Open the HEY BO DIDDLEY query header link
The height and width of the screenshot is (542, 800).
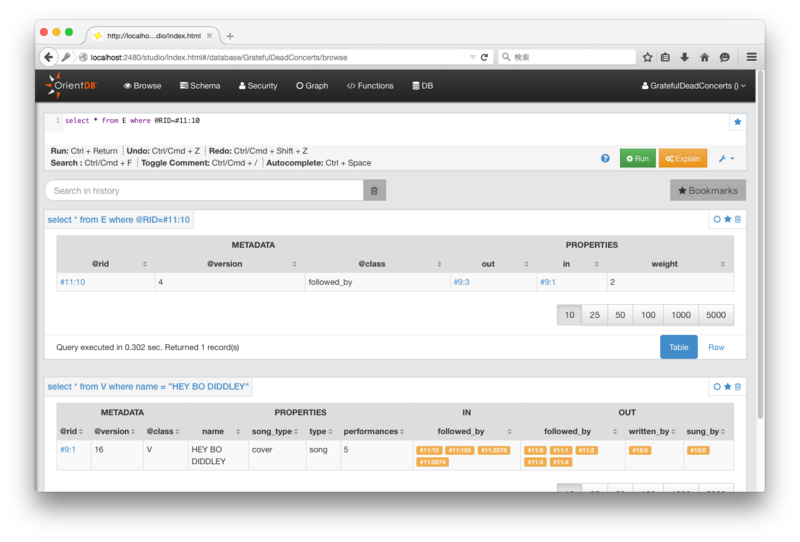[148, 386]
